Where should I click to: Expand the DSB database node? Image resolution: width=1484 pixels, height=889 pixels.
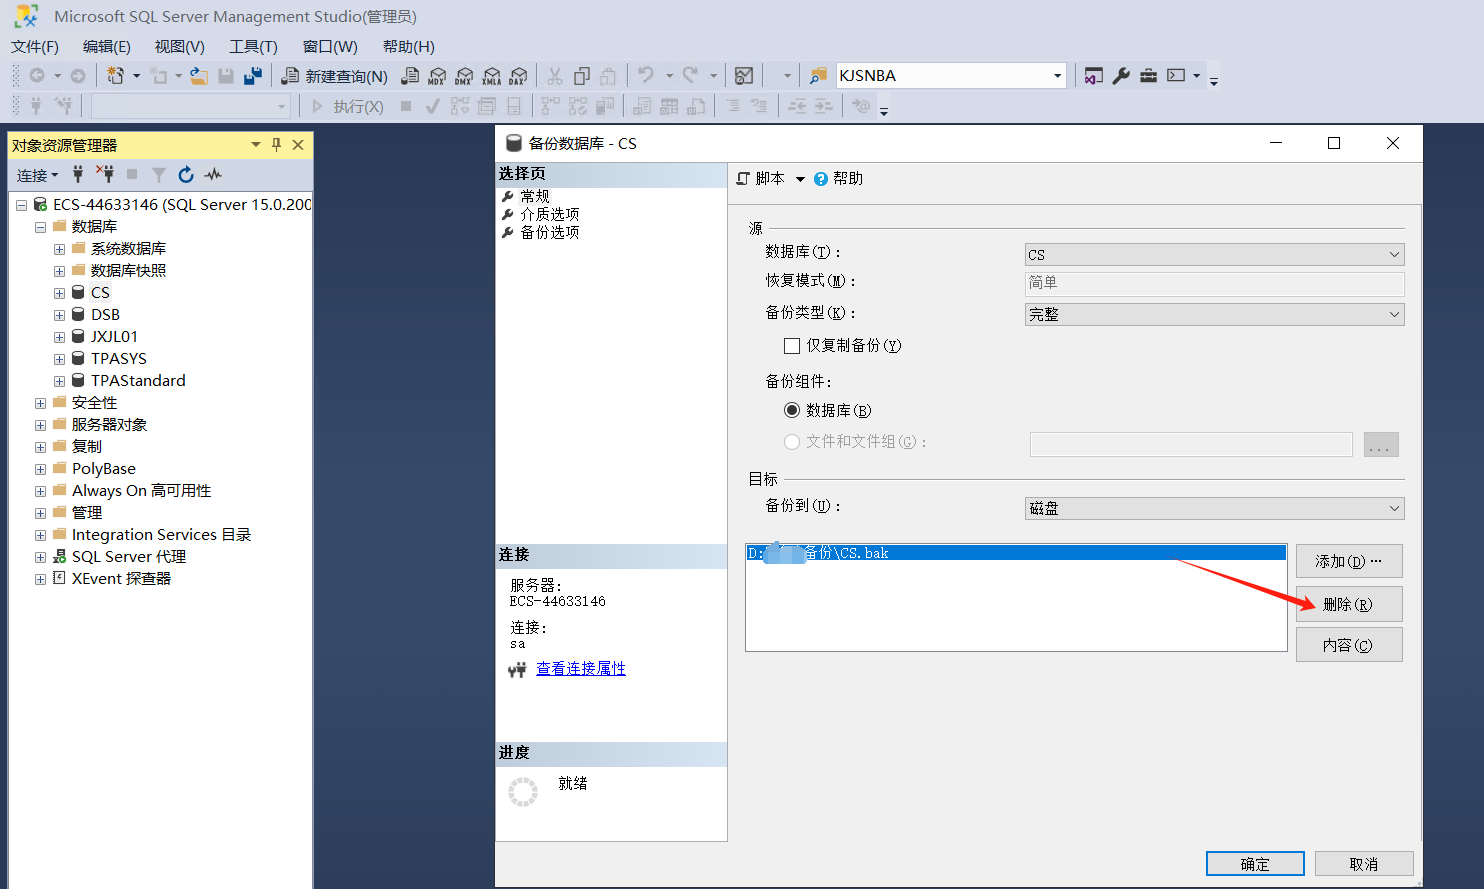pyautogui.click(x=59, y=315)
